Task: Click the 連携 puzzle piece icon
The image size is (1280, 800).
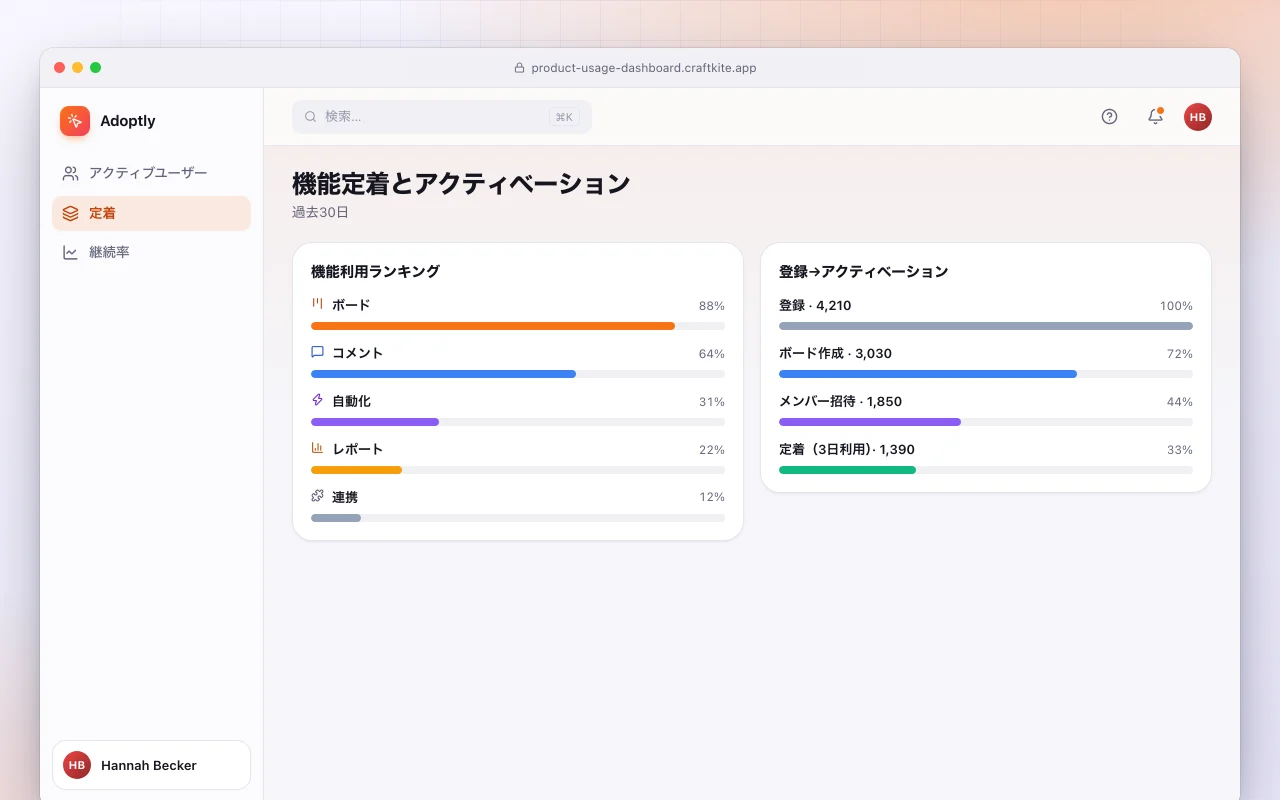Action: coord(317,496)
